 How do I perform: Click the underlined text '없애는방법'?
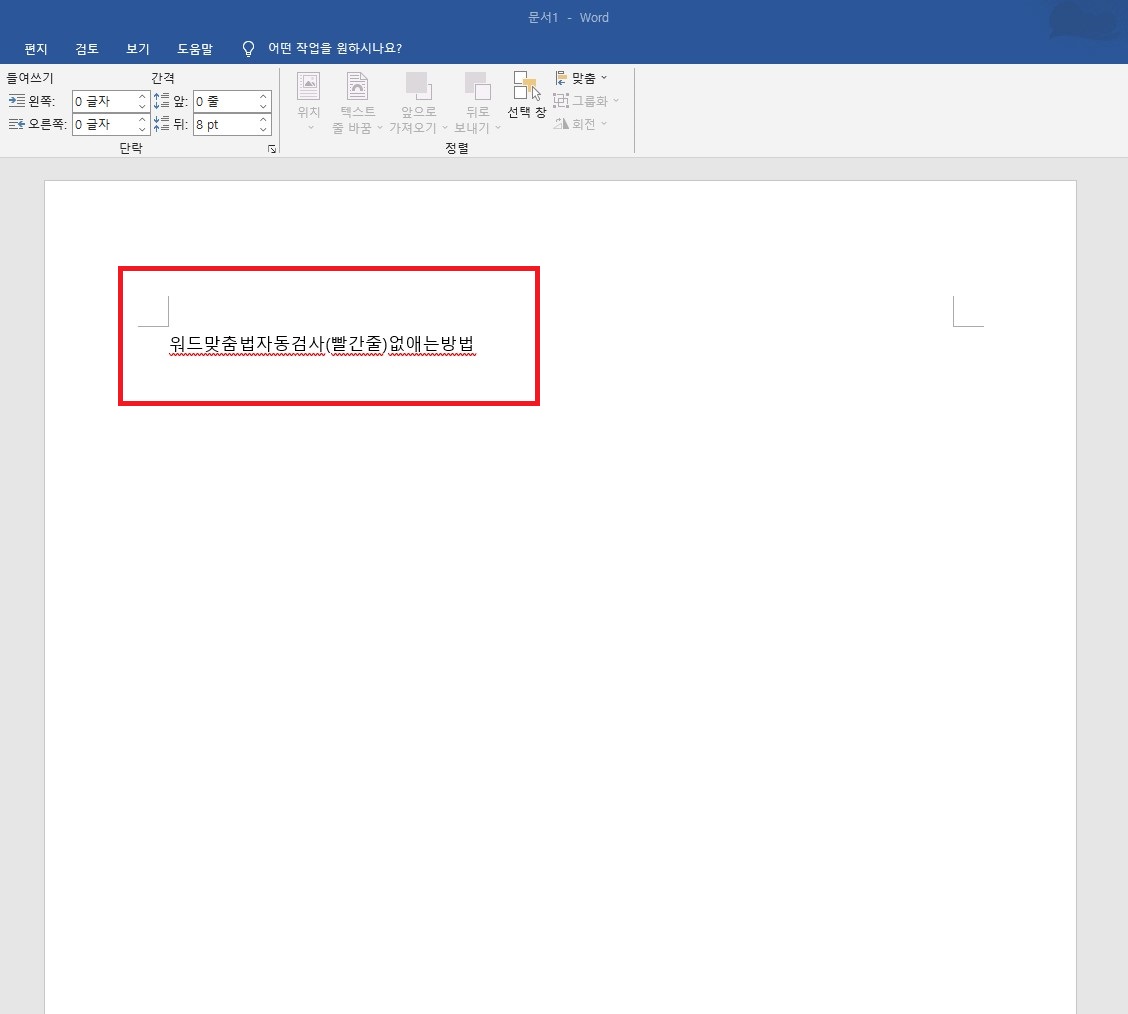pos(432,344)
